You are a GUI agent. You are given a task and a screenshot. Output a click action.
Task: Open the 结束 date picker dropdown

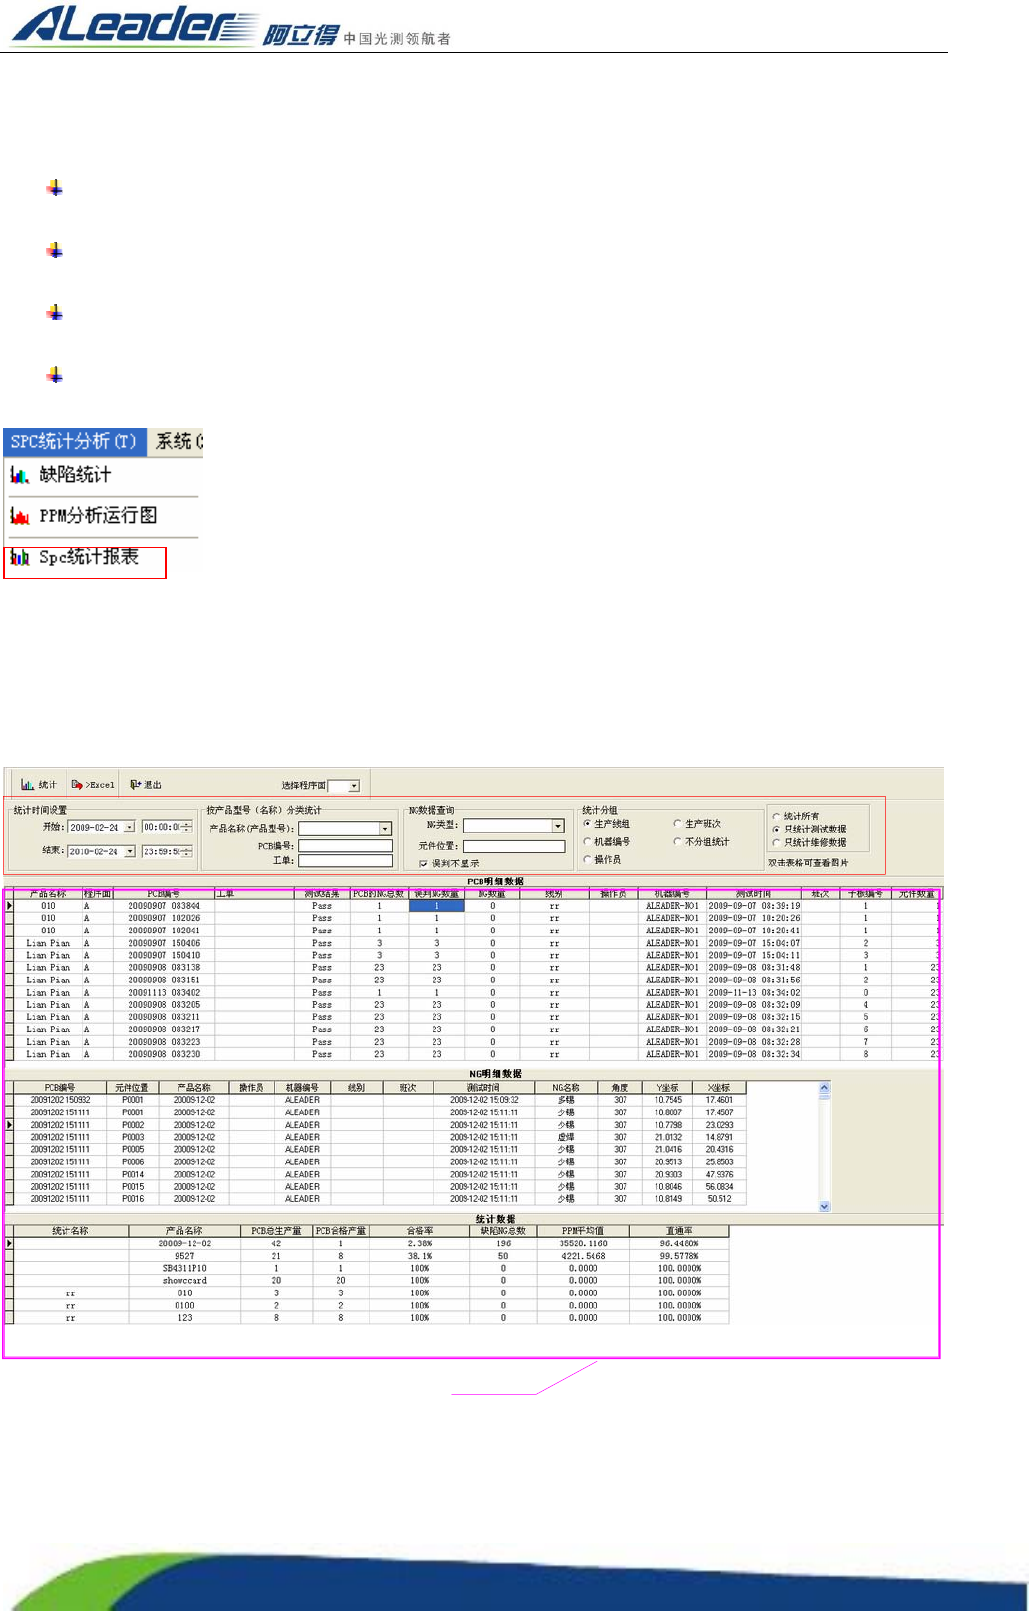pos(129,851)
